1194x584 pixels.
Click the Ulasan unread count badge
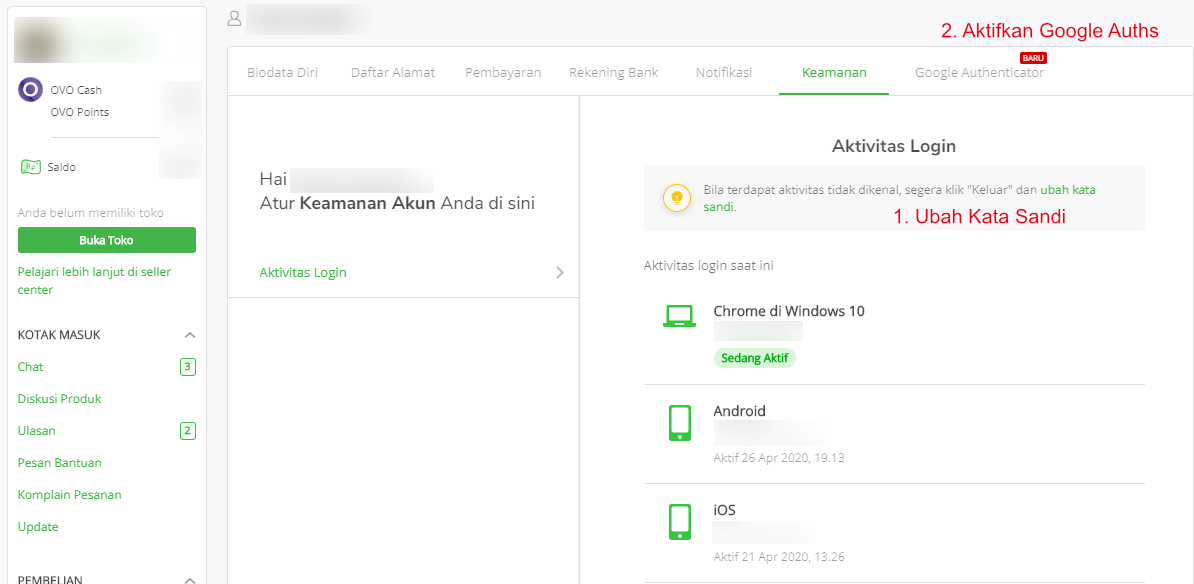click(187, 430)
